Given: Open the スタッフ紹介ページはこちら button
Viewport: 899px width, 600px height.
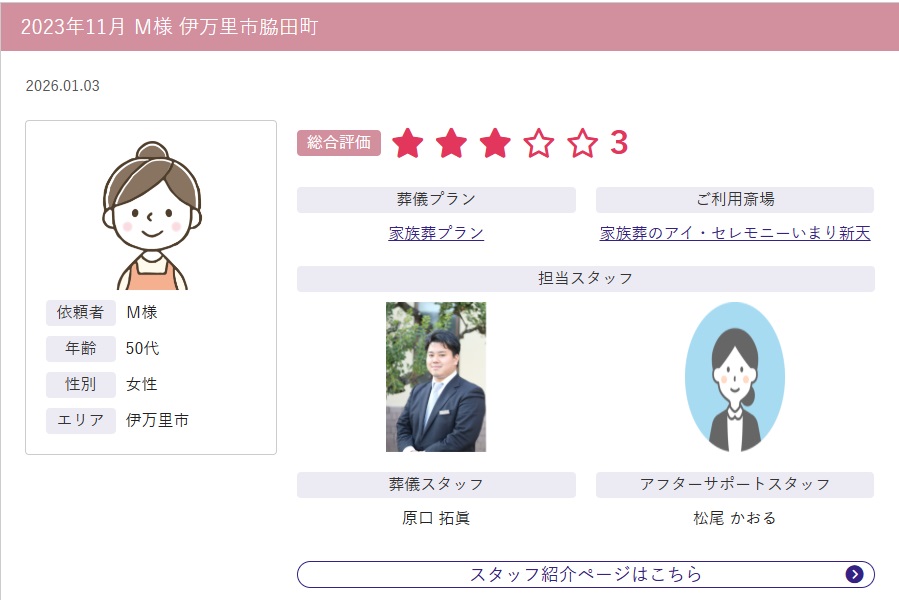Looking at the screenshot, I should (585, 574).
